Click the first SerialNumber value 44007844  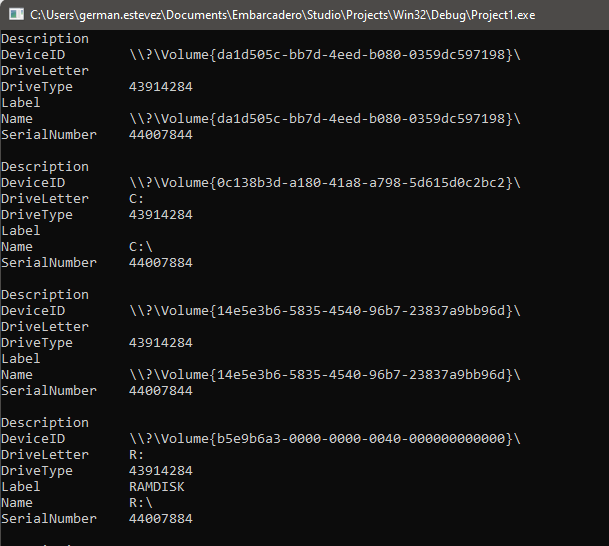(x=161, y=135)
